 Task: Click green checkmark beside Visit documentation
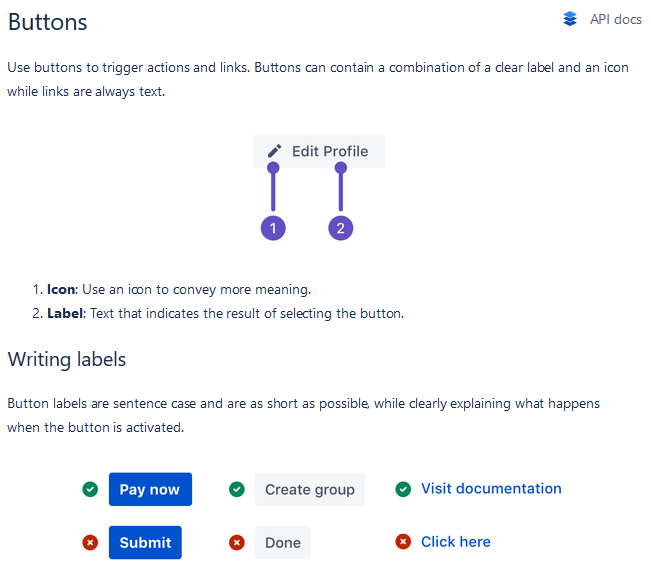coord(403,489)
